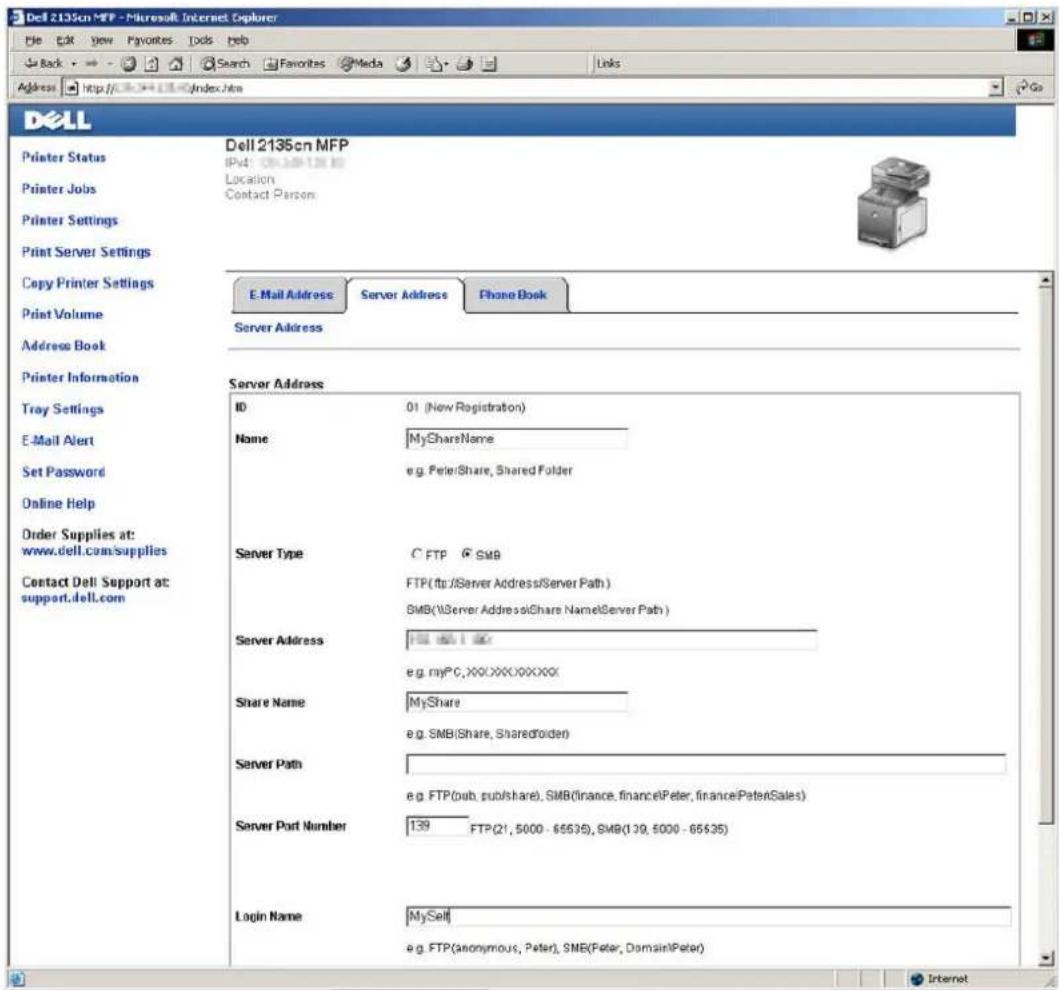Click the Login Name field containing MySelf
Image resolution: width=1059 pixels, height=990 pixels.
(x=708, y=916)
